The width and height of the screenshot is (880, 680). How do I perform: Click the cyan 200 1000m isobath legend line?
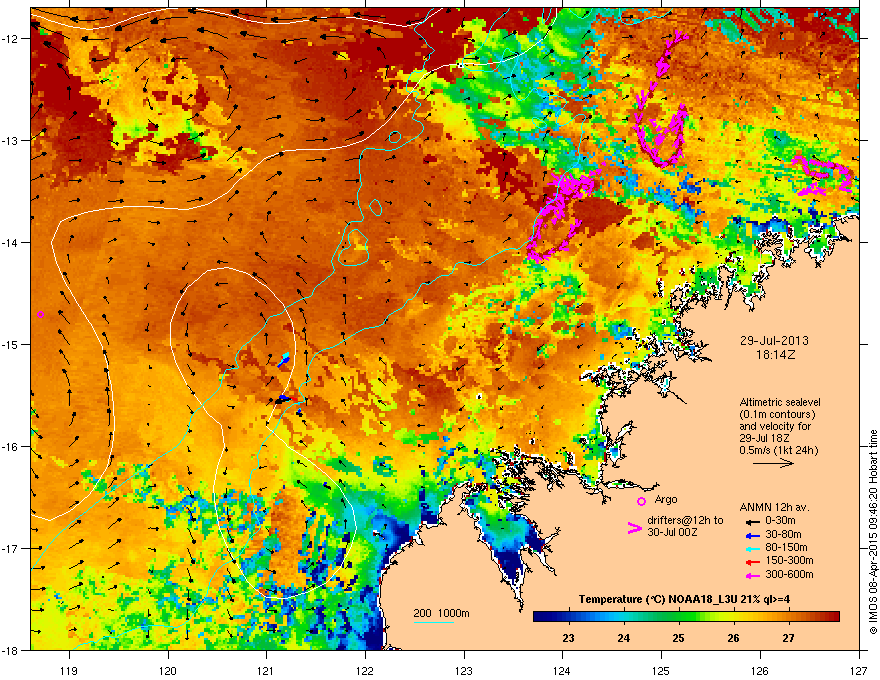(434, 622)
